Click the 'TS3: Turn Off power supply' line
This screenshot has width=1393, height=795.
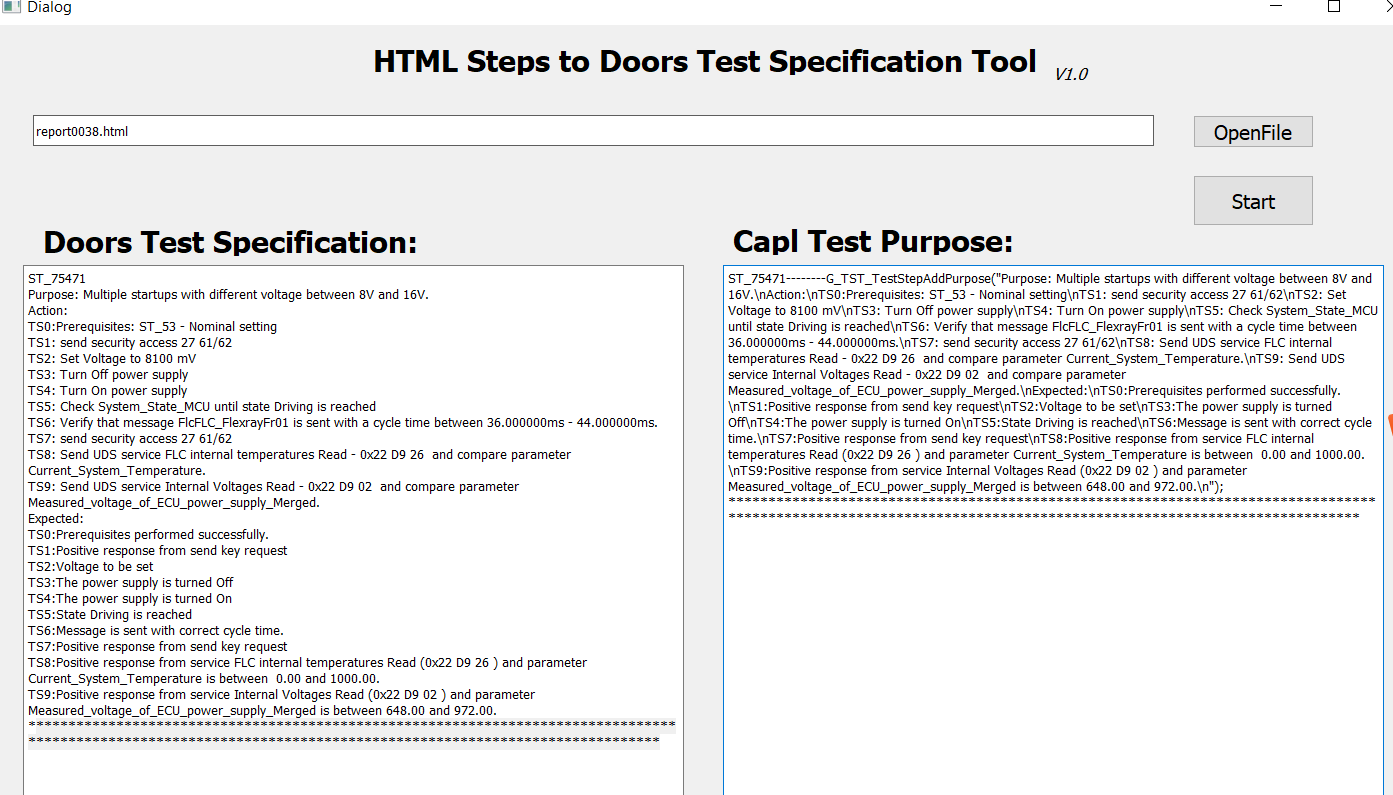[x=108, y=375]
